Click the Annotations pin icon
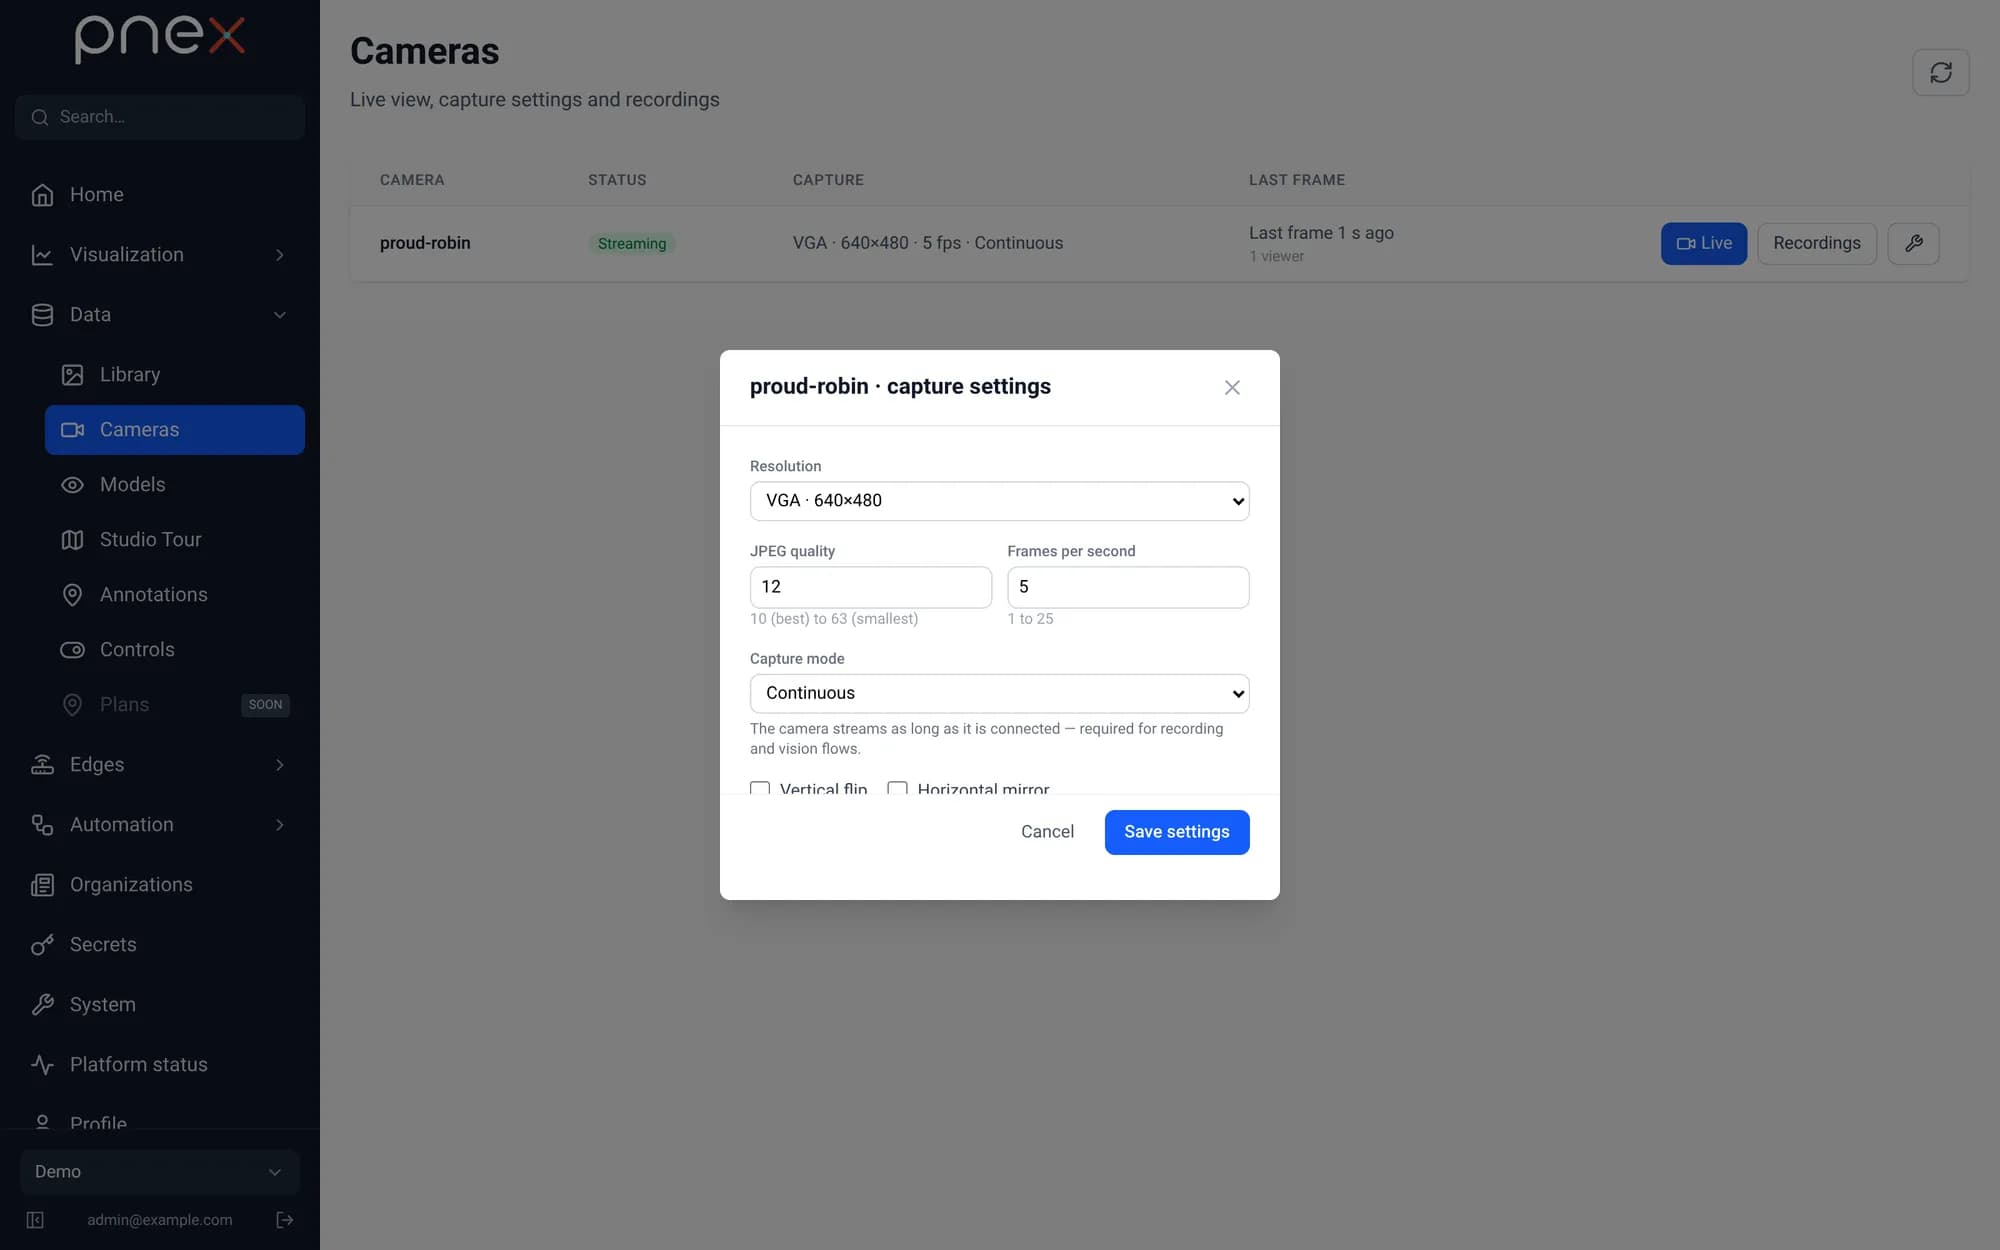The width and height of the screenshot is (2000, 1250). [x=72, y=595]
